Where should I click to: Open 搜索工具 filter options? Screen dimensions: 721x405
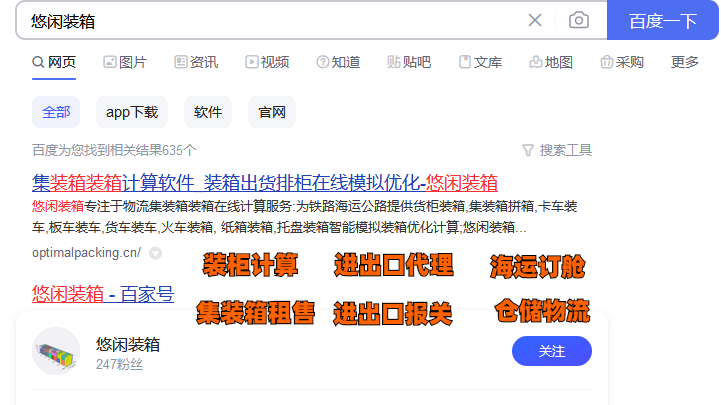557,150
